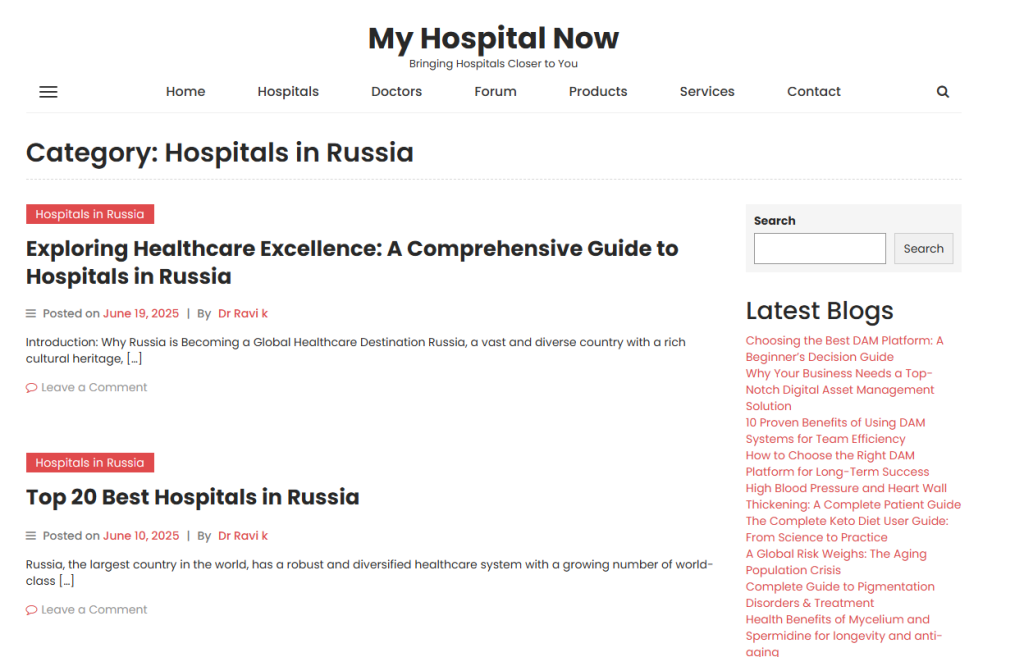Viewport: 1024px width, 657px height.
Task: Open 10 Proven Benefits of Using DAM link
Action: point(835,431)
